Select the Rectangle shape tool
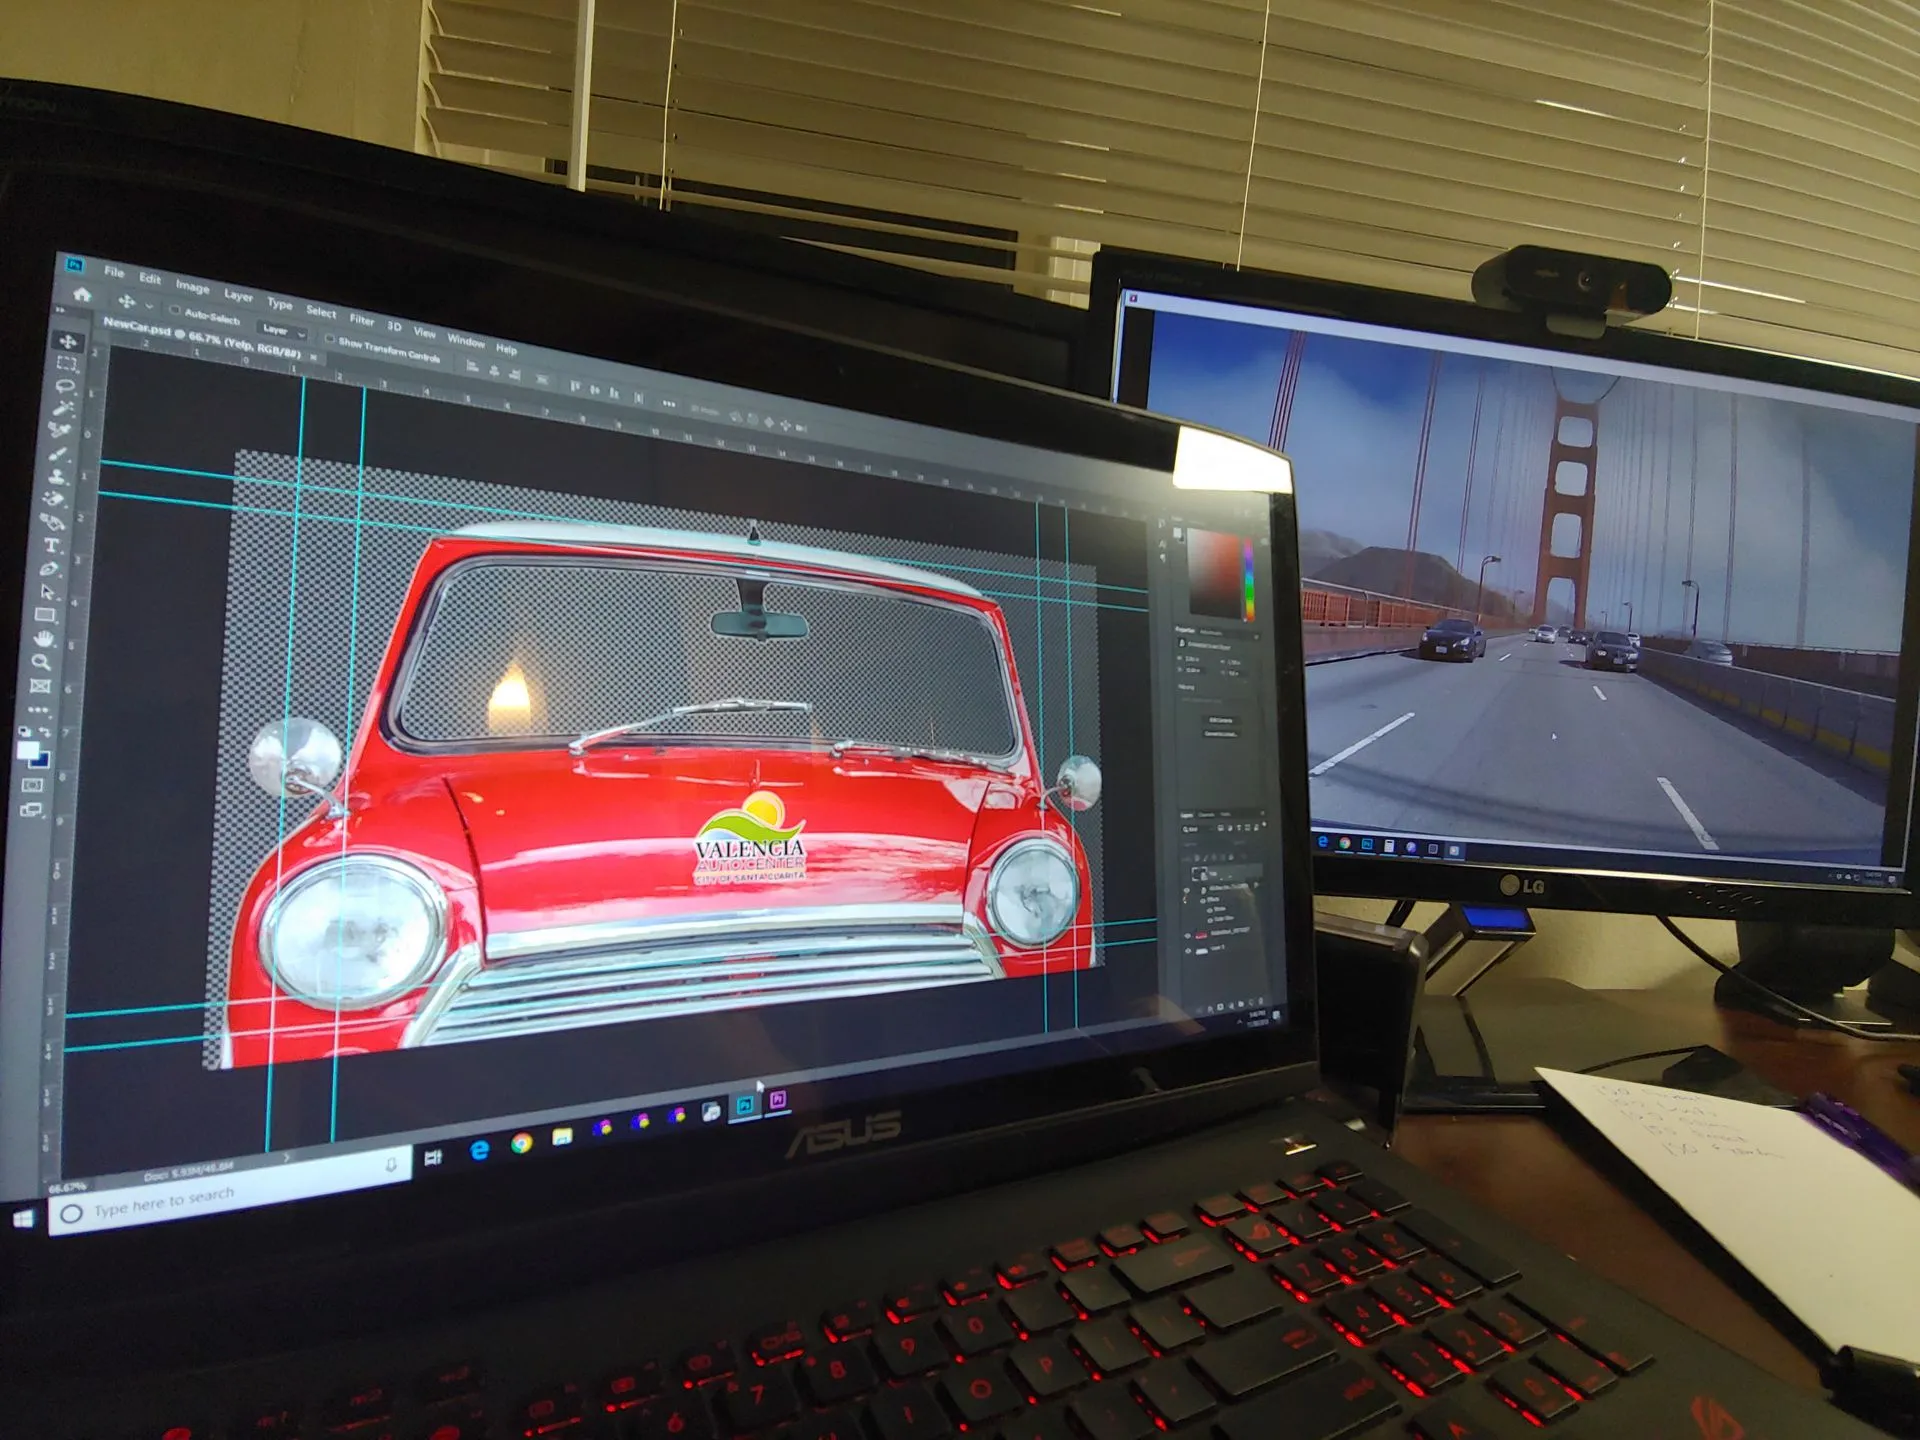 tap(46, 615)
